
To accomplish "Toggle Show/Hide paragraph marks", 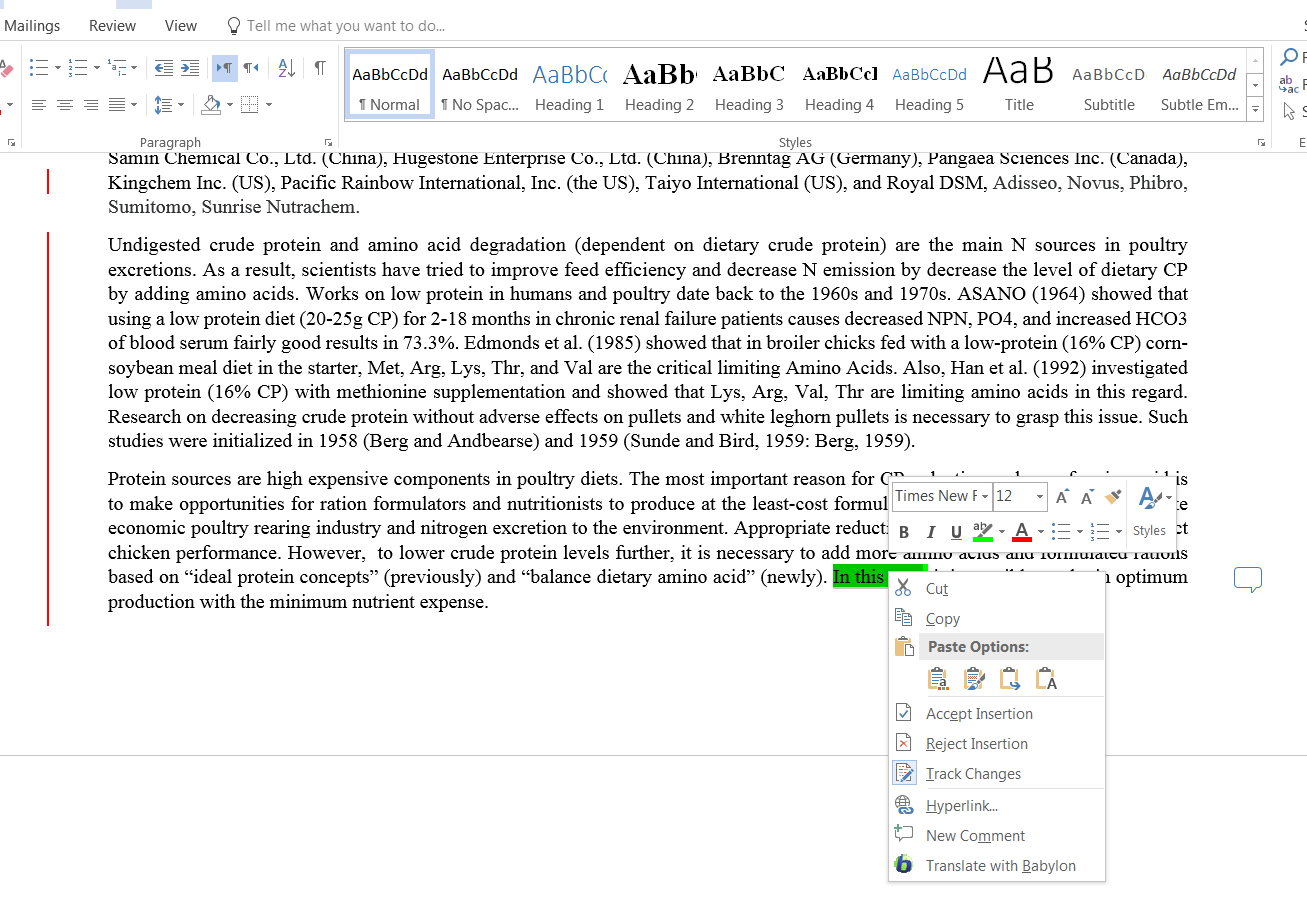I will coord(319,68).
